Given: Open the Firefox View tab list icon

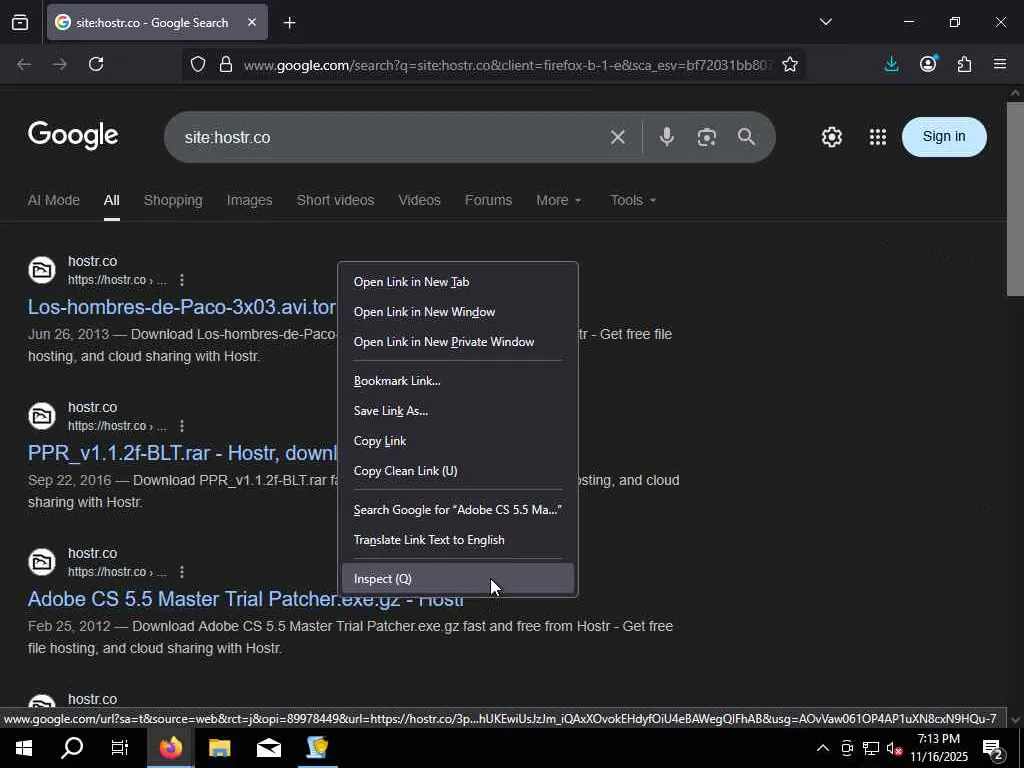Looking at the screenshot, I should (20, 23).
